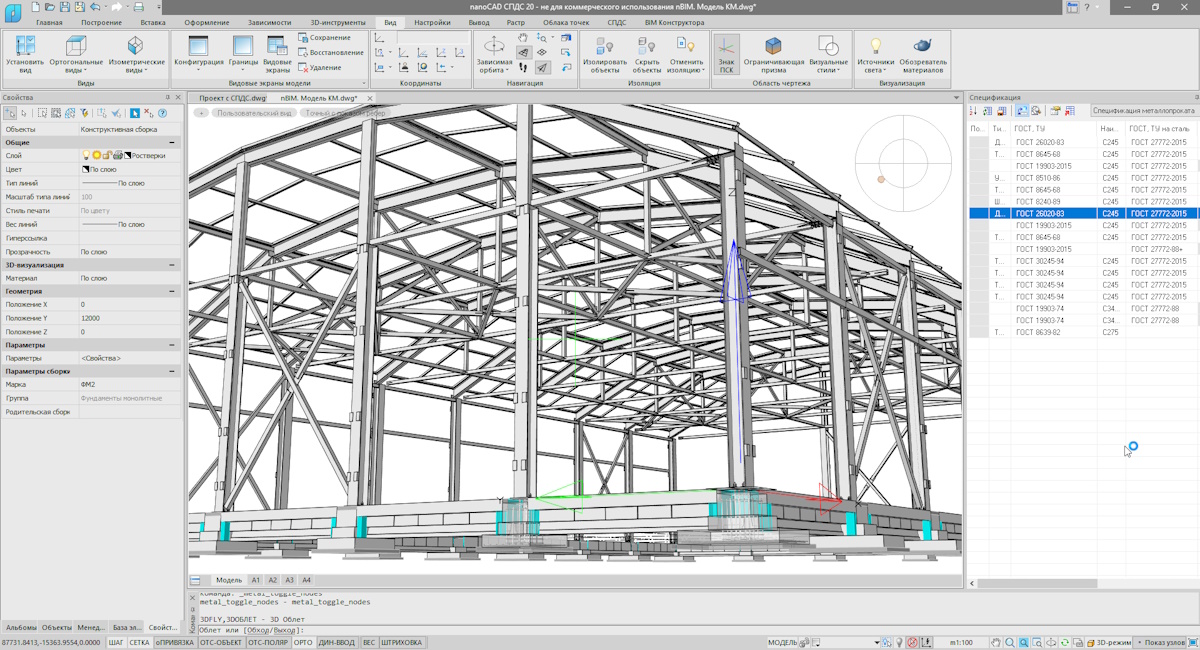Click the Границы viewport icon
The width and height of the screenshot is (1200, 650).
tap(243, 54)
